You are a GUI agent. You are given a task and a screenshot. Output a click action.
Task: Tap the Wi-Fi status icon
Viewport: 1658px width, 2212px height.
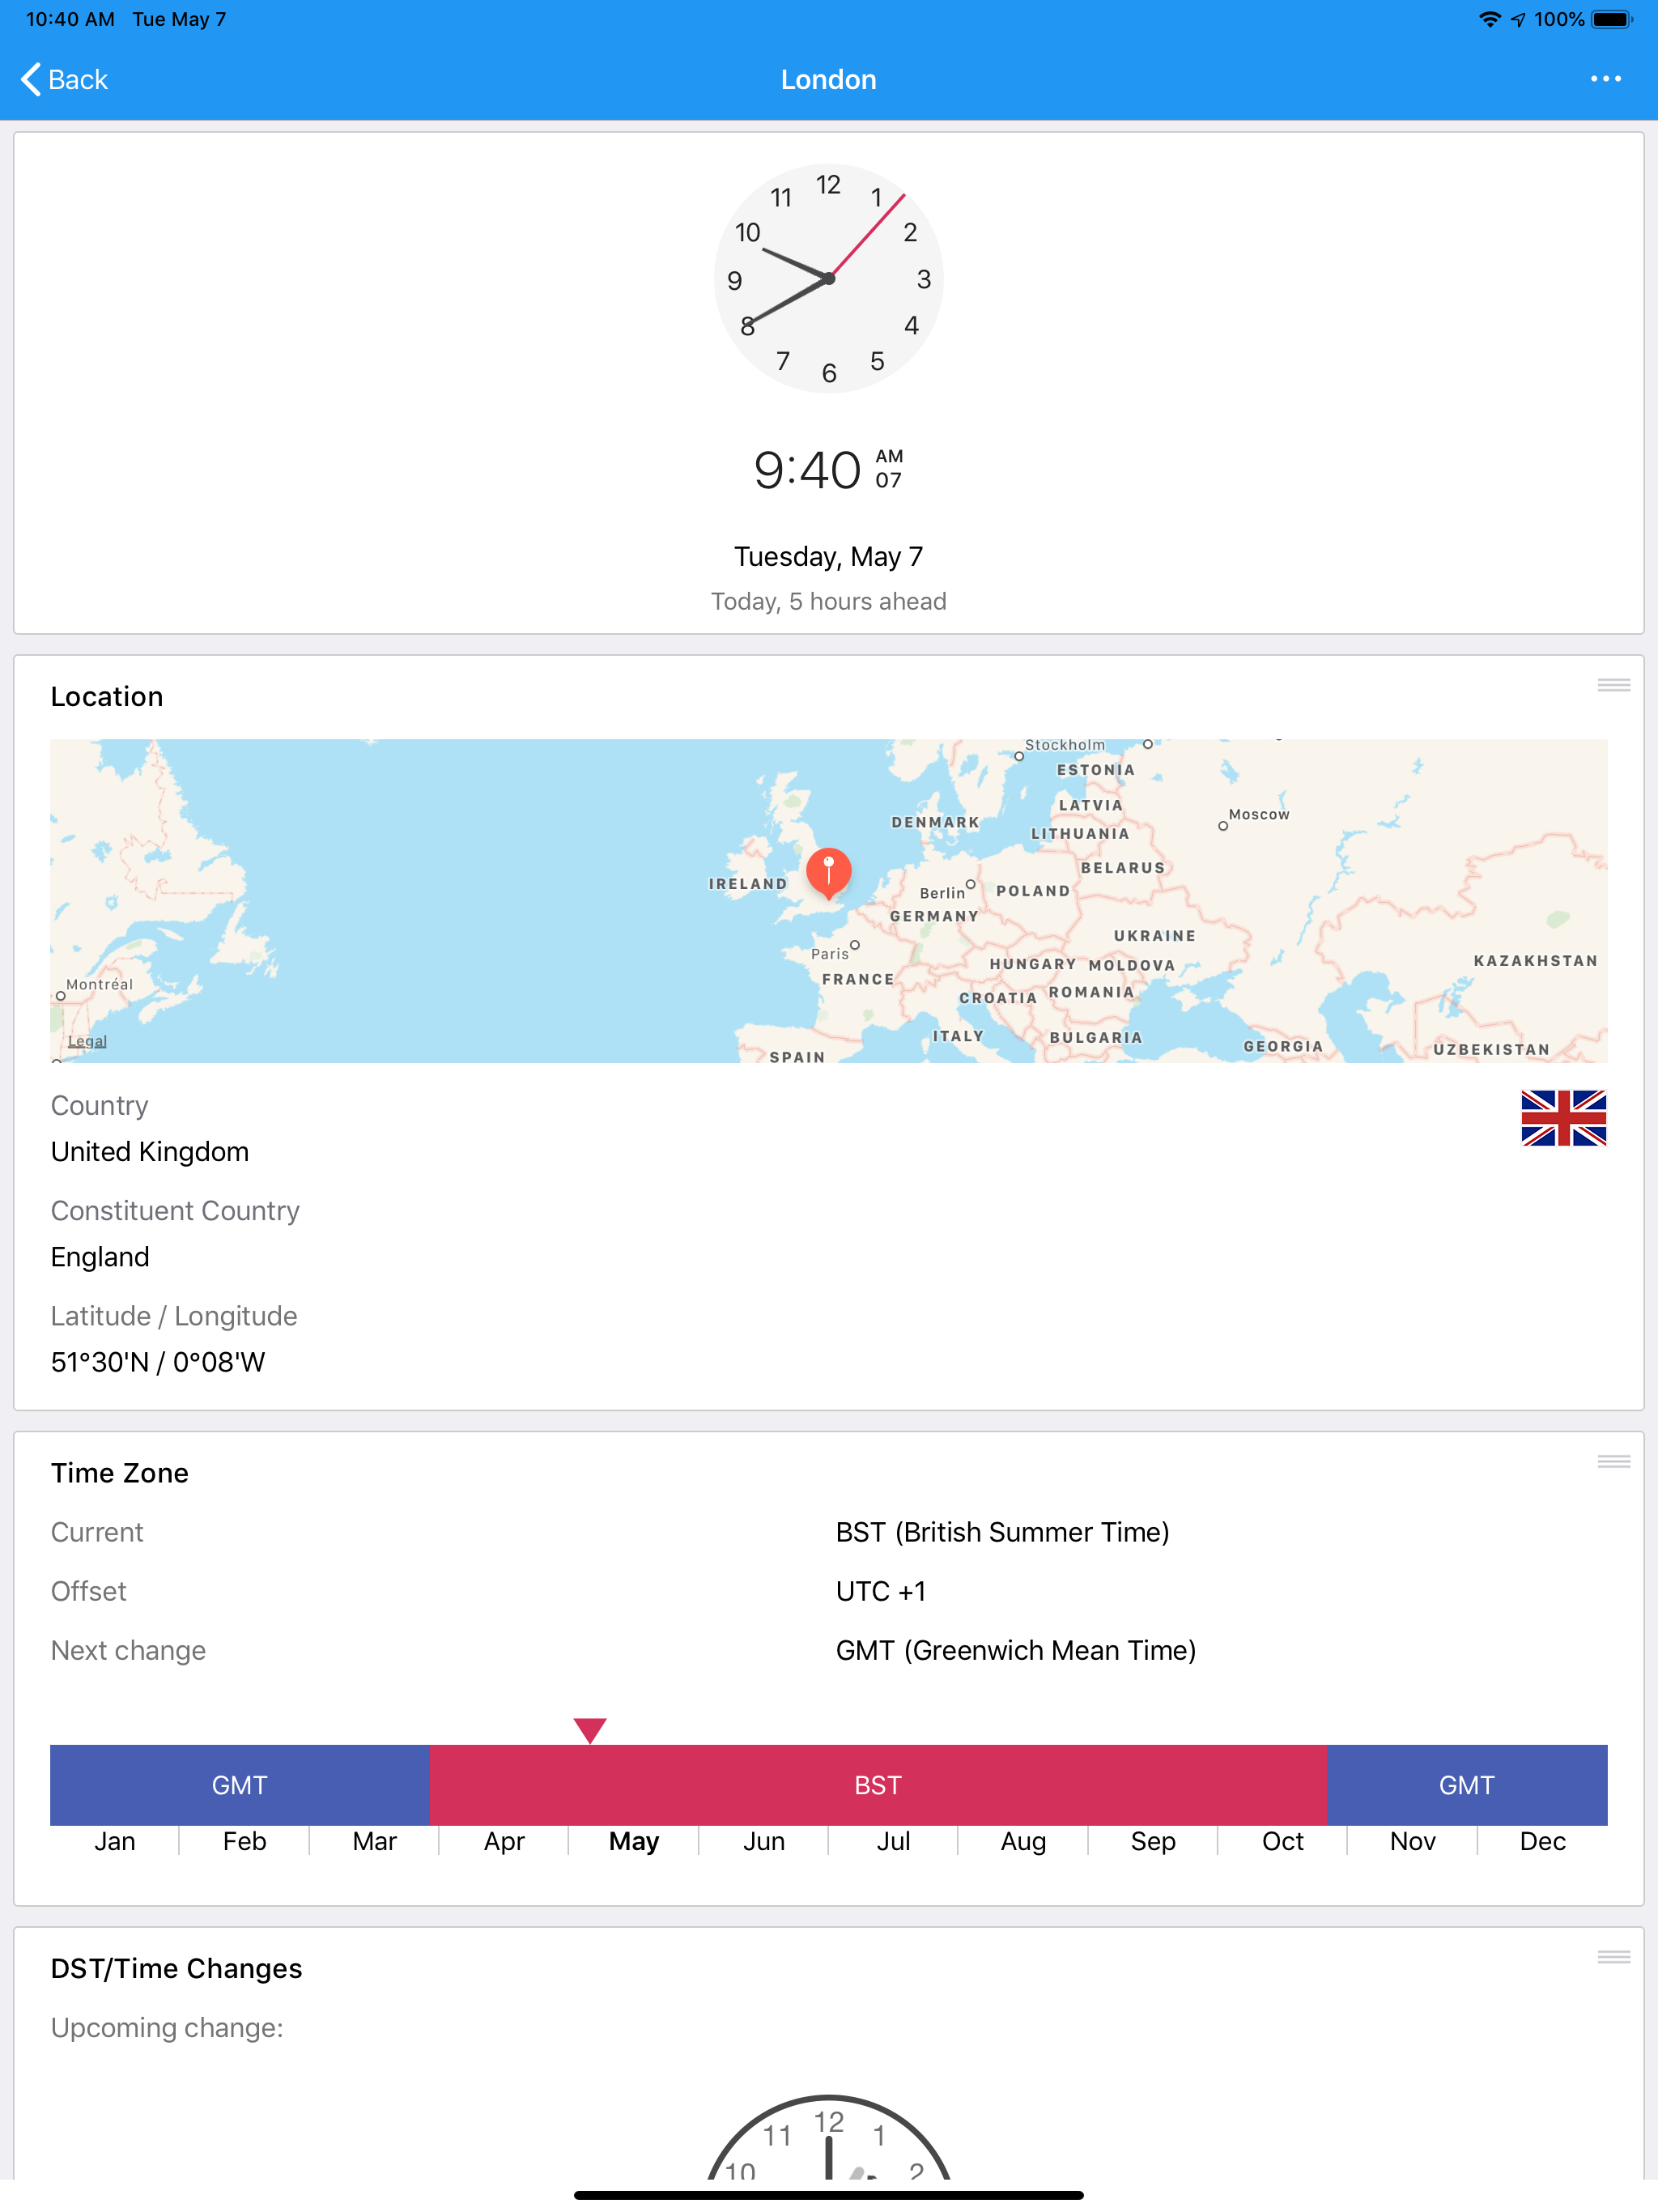point(1490,19)
